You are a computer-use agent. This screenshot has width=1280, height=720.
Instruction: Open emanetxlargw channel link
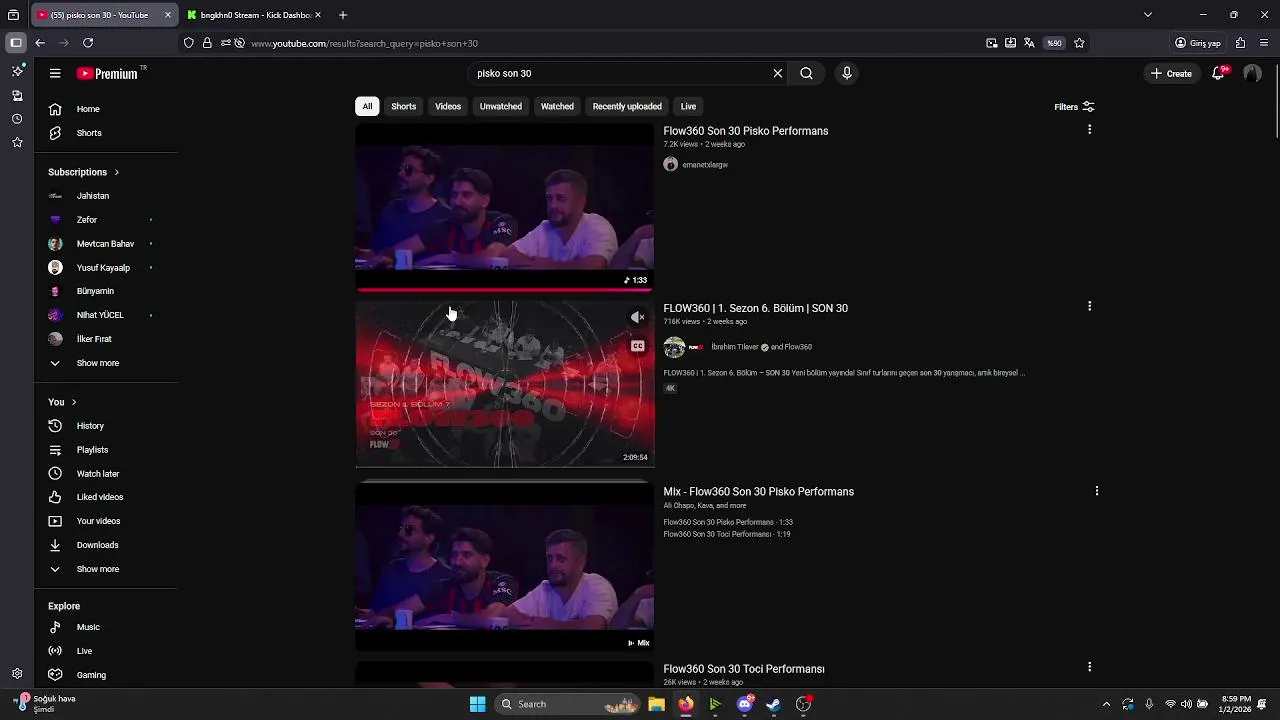click(704, 165)
